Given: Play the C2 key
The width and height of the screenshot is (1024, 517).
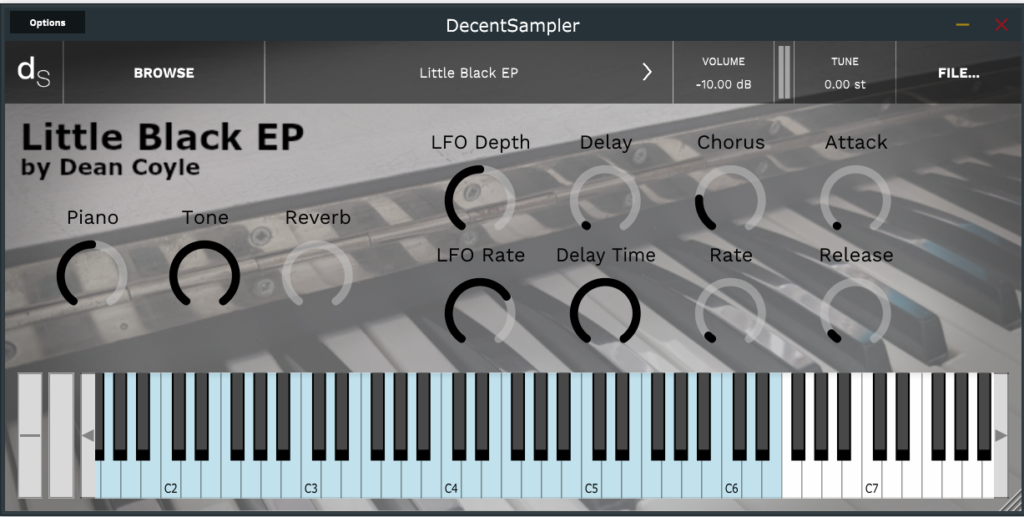Looking at the screenshot, I should tap(170, 481).
